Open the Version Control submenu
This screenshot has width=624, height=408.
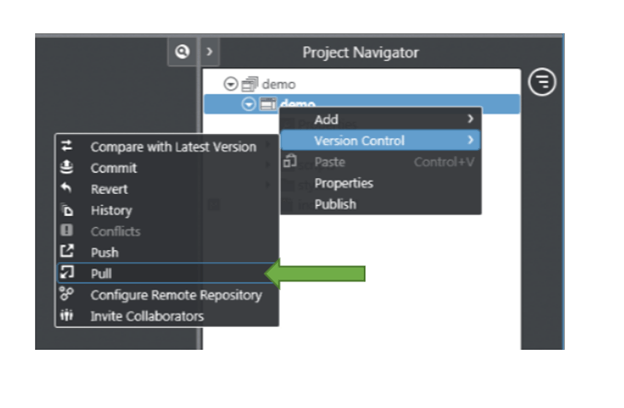(x=360, y=141)
